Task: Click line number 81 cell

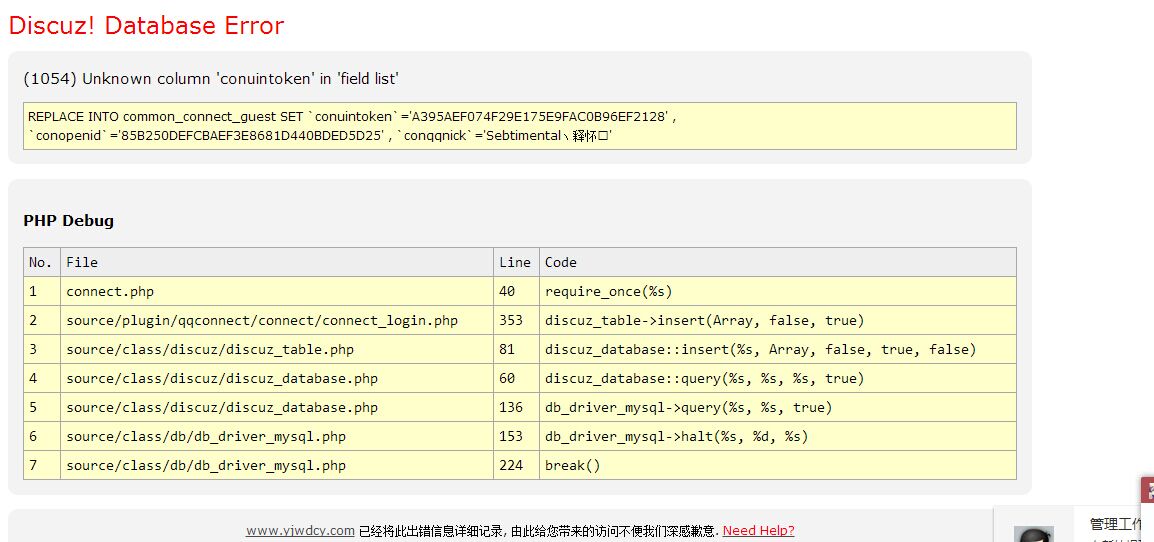Action: (516, 350)
